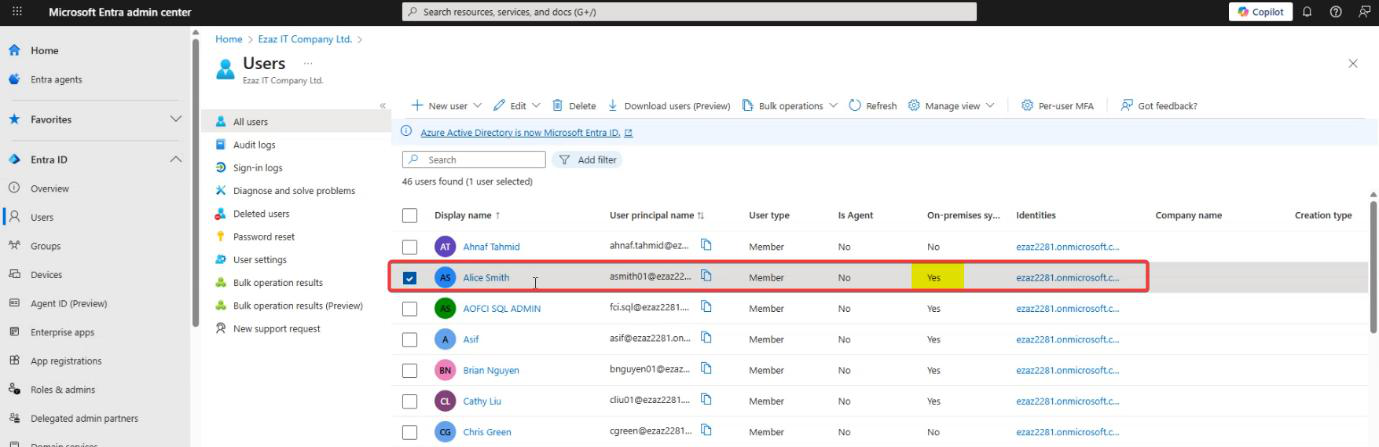Open User settings in the side menu
This screenshot has height=447, width=1379.
coord(260,260)
